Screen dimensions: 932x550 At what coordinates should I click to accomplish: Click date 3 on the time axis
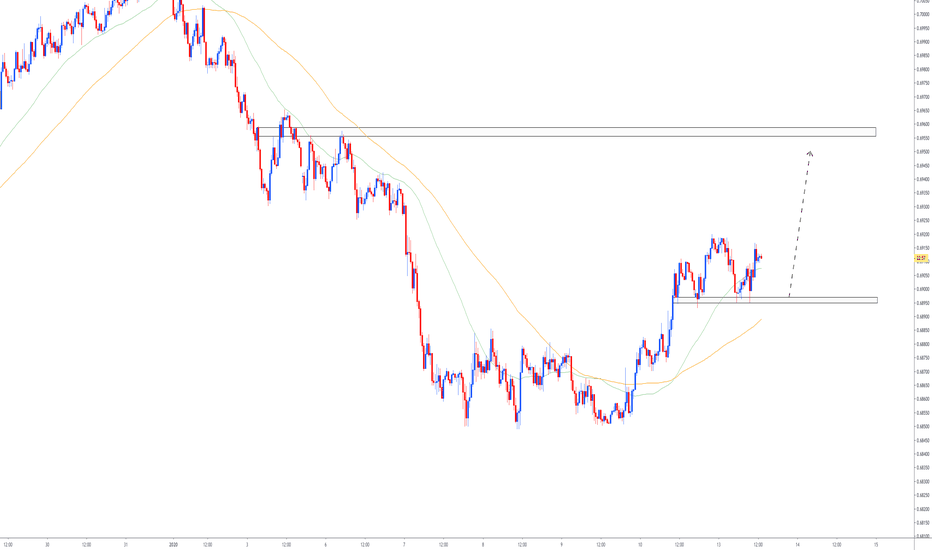click(246, 545)
